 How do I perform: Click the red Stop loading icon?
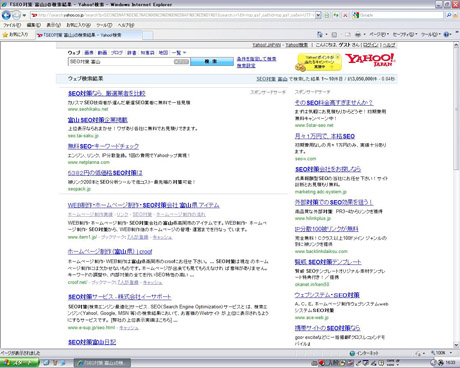click(x=345, y=15)
